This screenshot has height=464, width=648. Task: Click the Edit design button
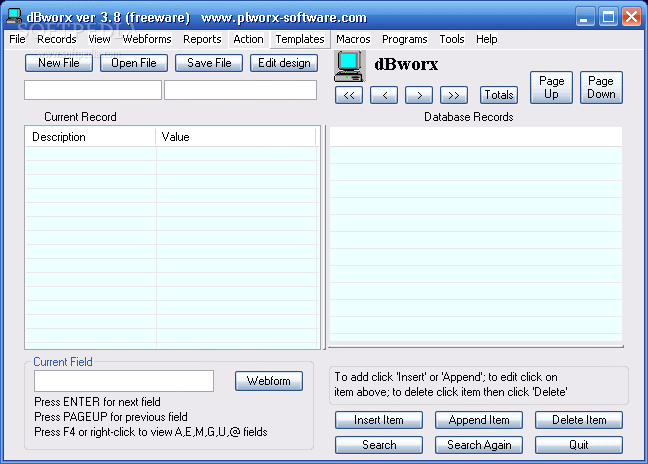coord(284,63)
